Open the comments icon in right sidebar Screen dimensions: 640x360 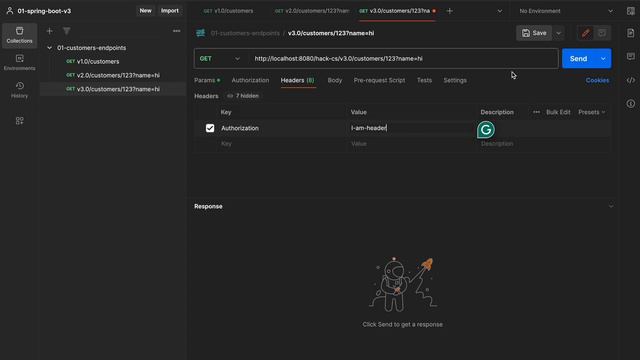tap(631, 56)
